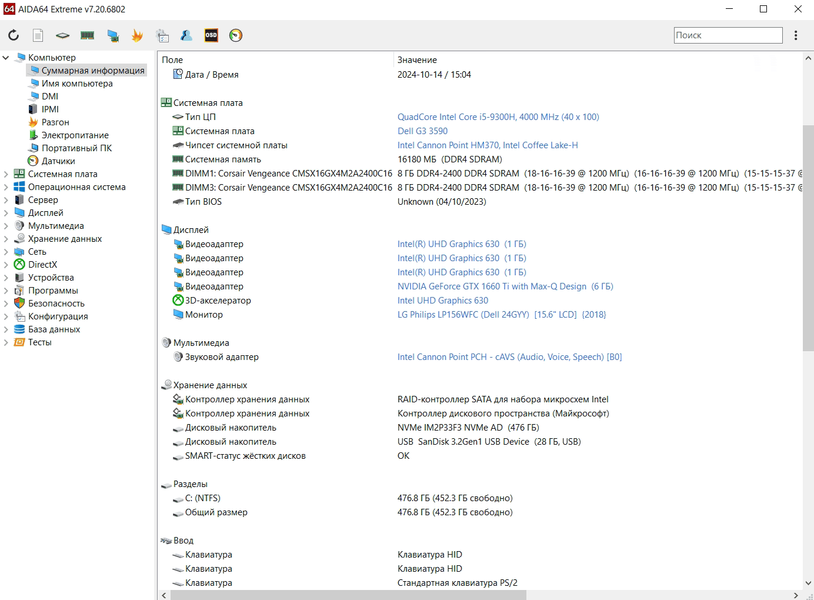Select the NVMe IM2P33F3 disk value
The width and height of the screenshot is (814, 600).
pyautogui.click(x=468, y=428)
